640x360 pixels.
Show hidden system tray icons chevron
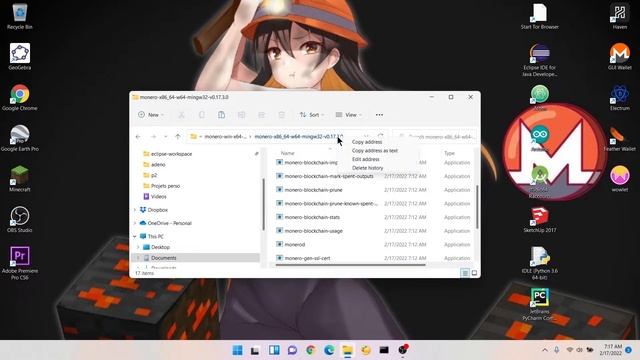(x=545, y=350)
